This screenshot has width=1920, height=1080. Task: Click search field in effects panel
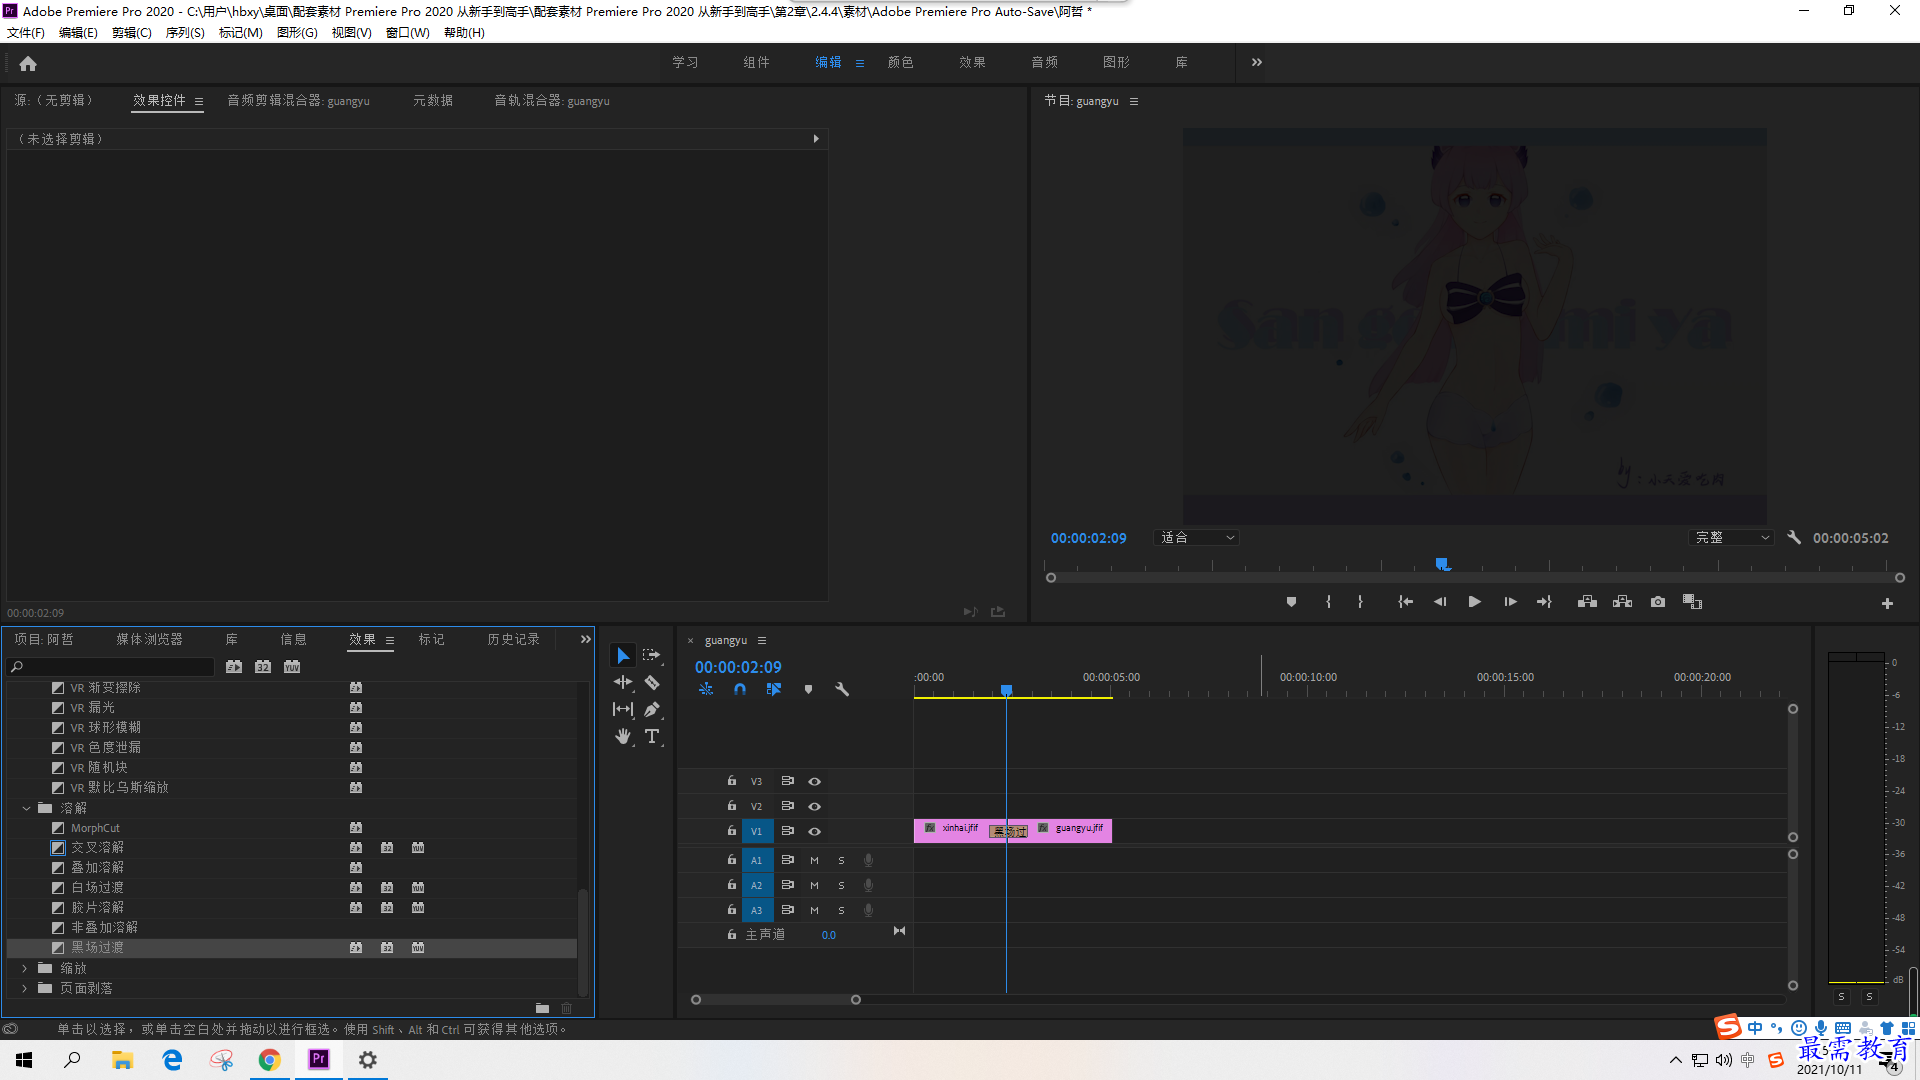click(111, 667)
